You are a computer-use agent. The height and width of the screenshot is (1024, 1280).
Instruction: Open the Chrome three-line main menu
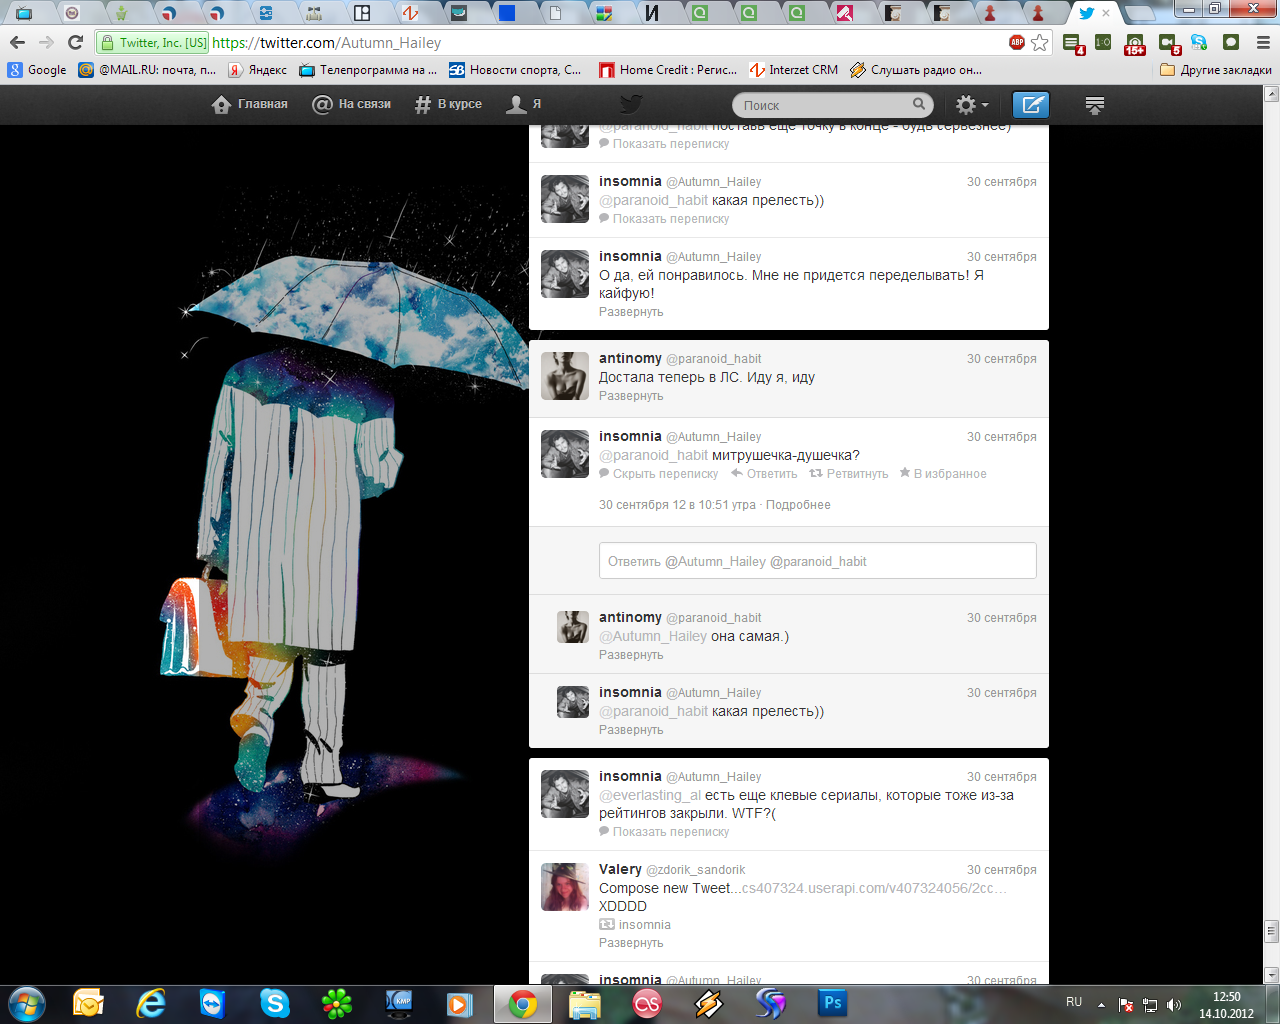pos(1263,43)
